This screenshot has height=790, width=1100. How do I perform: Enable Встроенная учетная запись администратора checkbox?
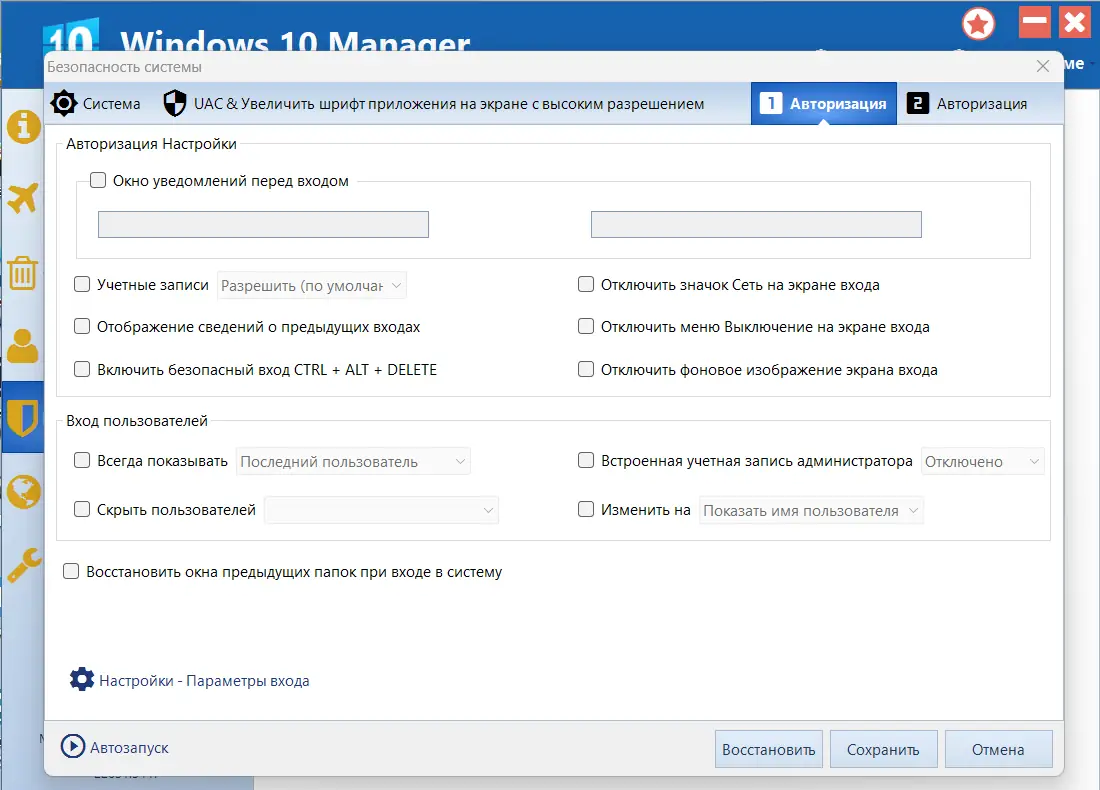[x=586, y=460]
